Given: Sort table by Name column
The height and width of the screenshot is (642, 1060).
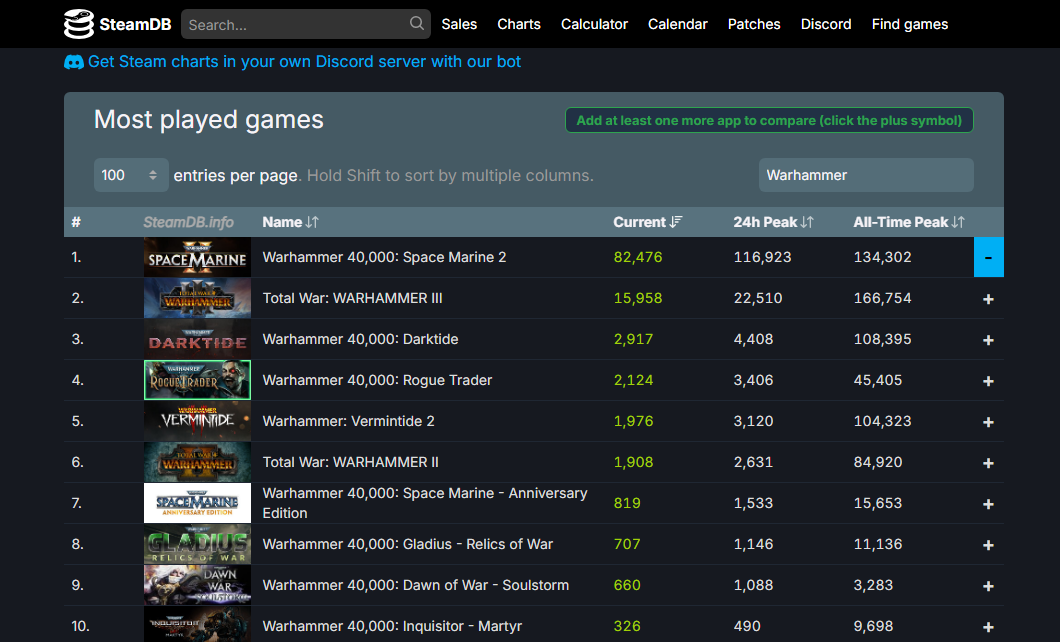Looking at the screenshot, I should (x=290, y=222).
